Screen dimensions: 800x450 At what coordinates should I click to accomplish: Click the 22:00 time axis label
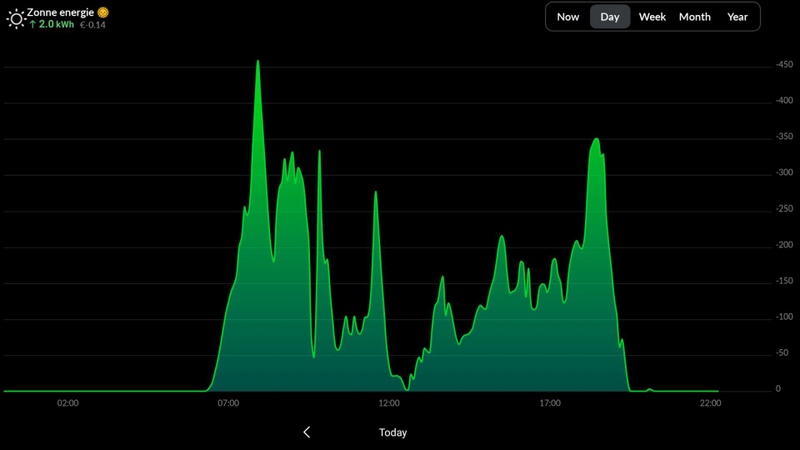pyautogui.click(x=710, y=403)
